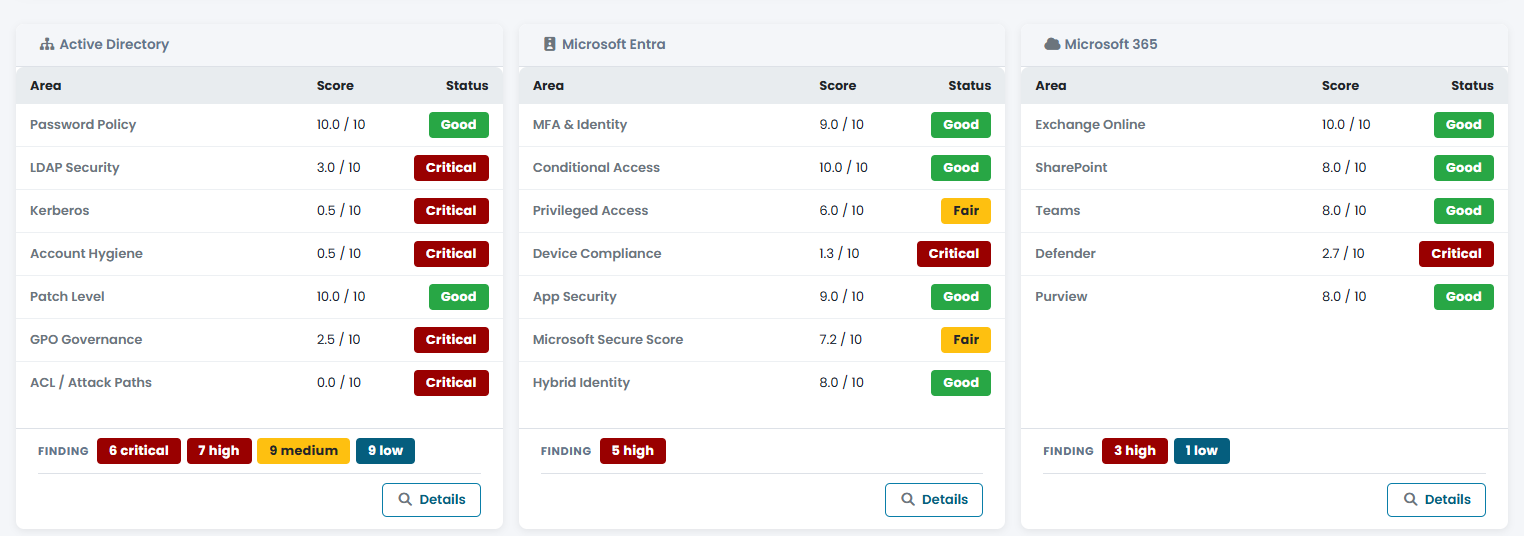Click the Critical status of LDAP Security
Image resolution: width=1524 pixels, height=536 pixels.
click(451, 168)
